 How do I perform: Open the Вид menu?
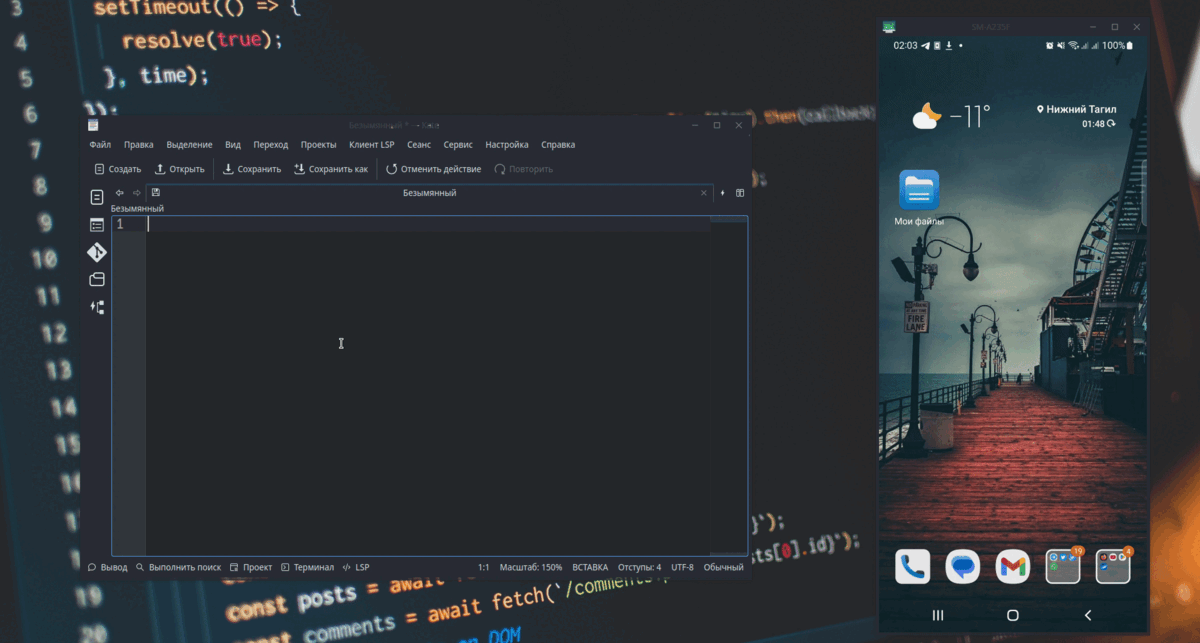click(233, 145)
